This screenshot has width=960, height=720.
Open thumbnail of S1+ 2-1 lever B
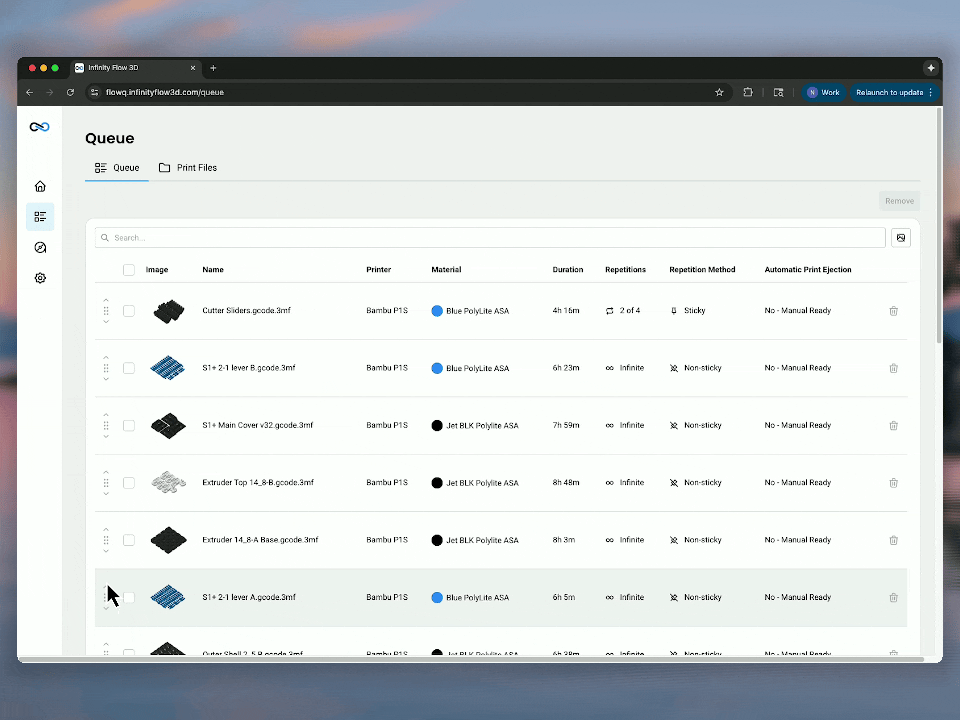[x=168, y=368]
